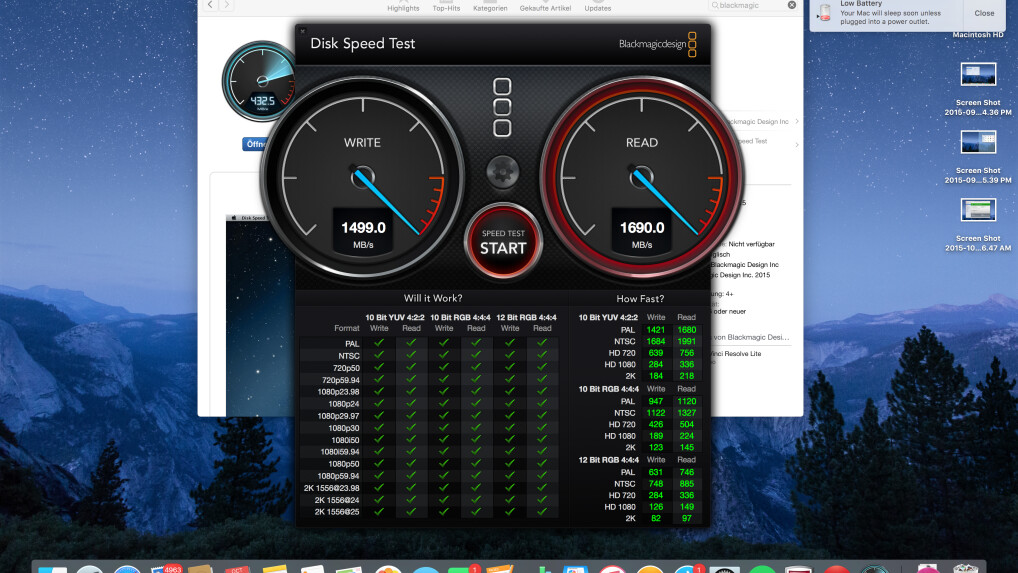The width and height of the screenshot is (1018, 573).
Task: Click the 720p50 format row
Action: [428, 367]
